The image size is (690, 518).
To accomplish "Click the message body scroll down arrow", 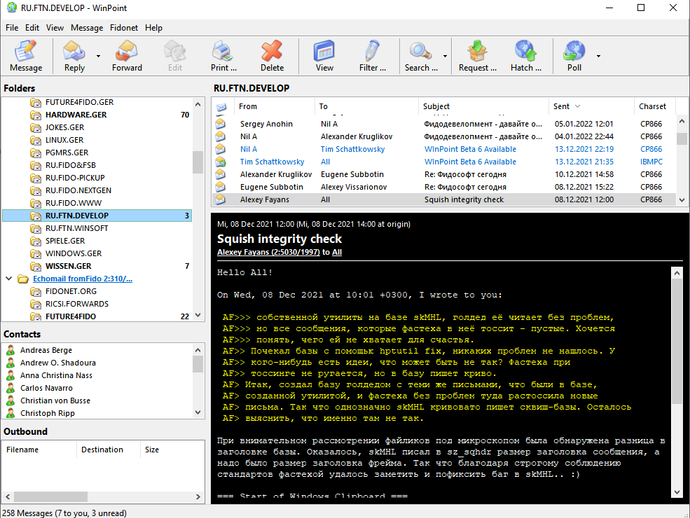I will 677,492.
